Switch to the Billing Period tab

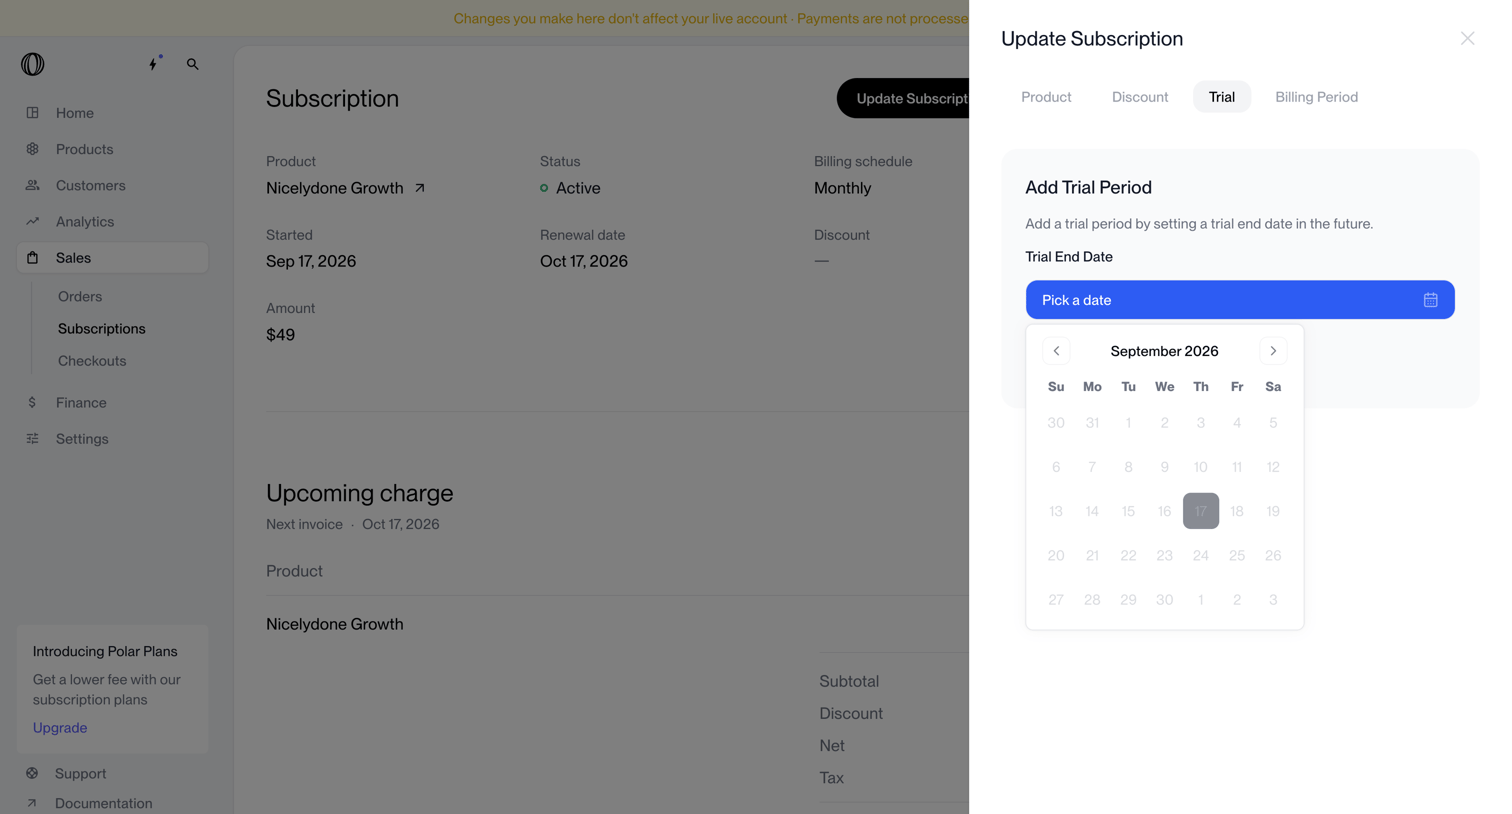pos(1316,97)
